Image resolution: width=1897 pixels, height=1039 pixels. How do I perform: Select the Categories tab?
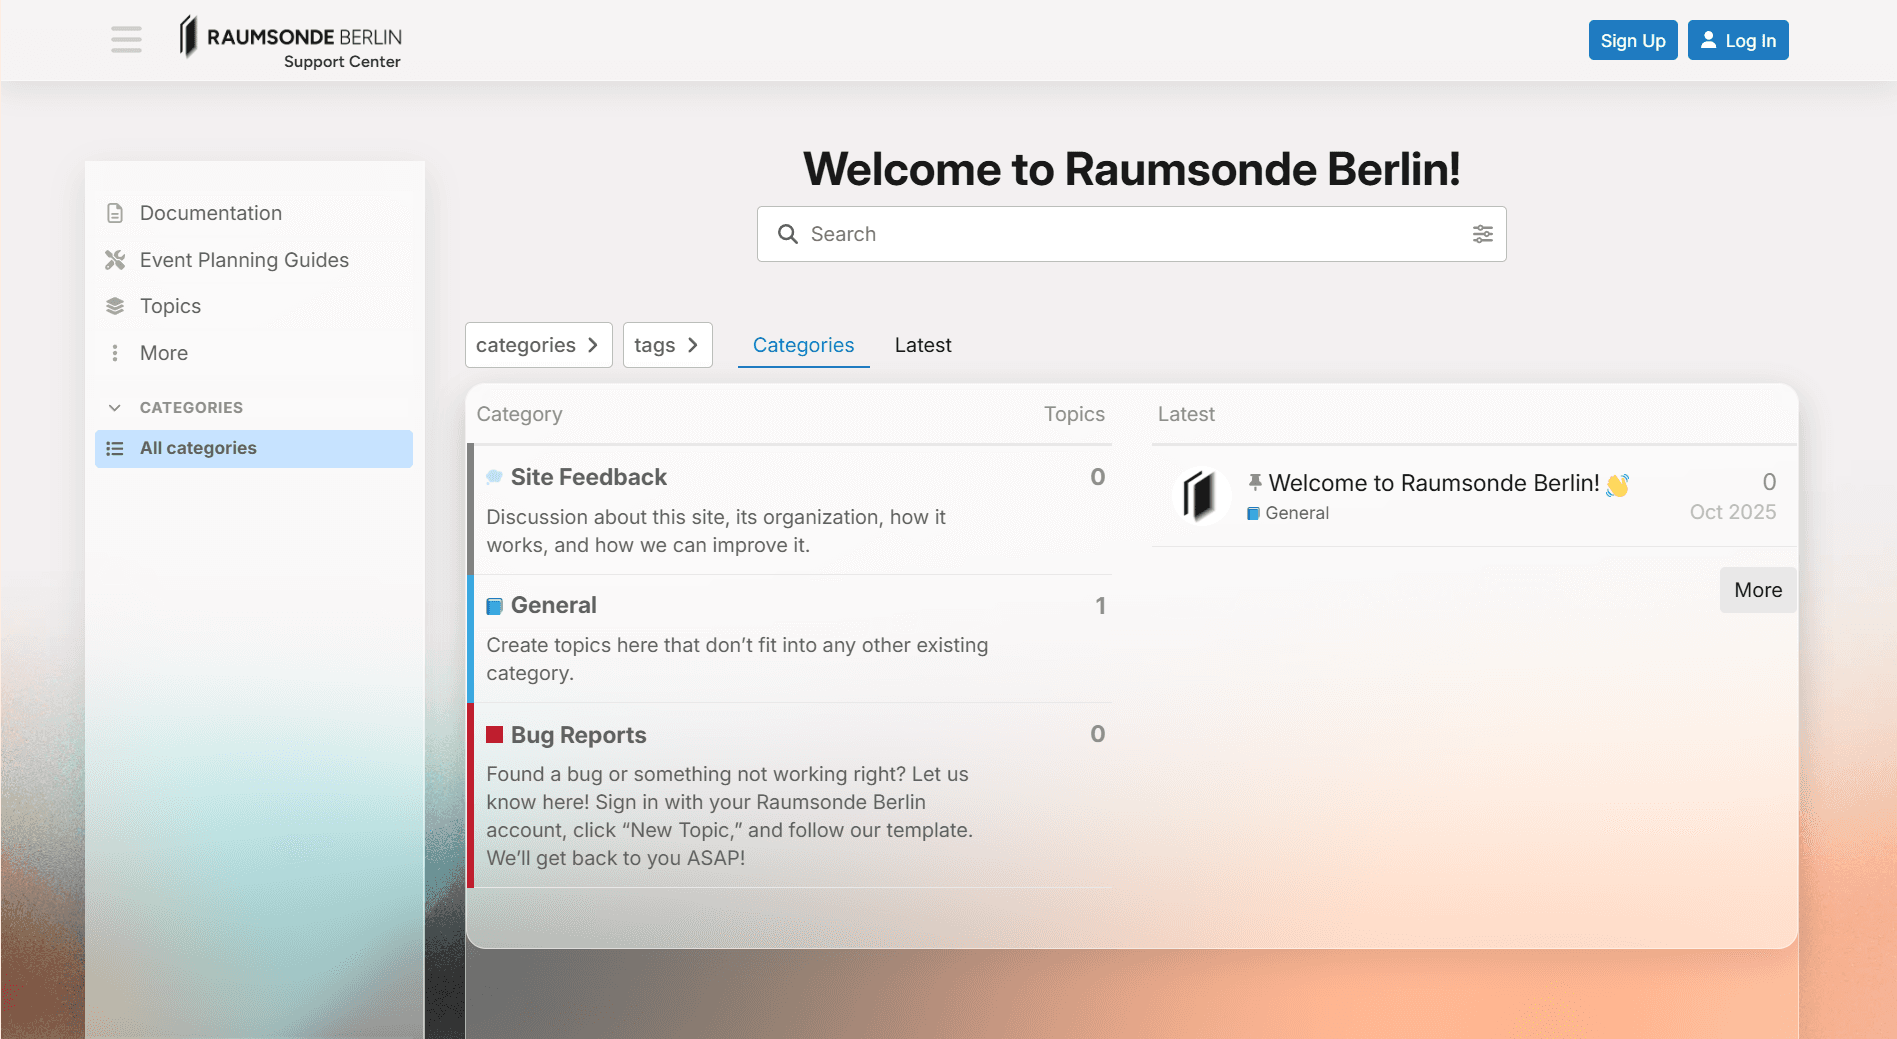803,345
